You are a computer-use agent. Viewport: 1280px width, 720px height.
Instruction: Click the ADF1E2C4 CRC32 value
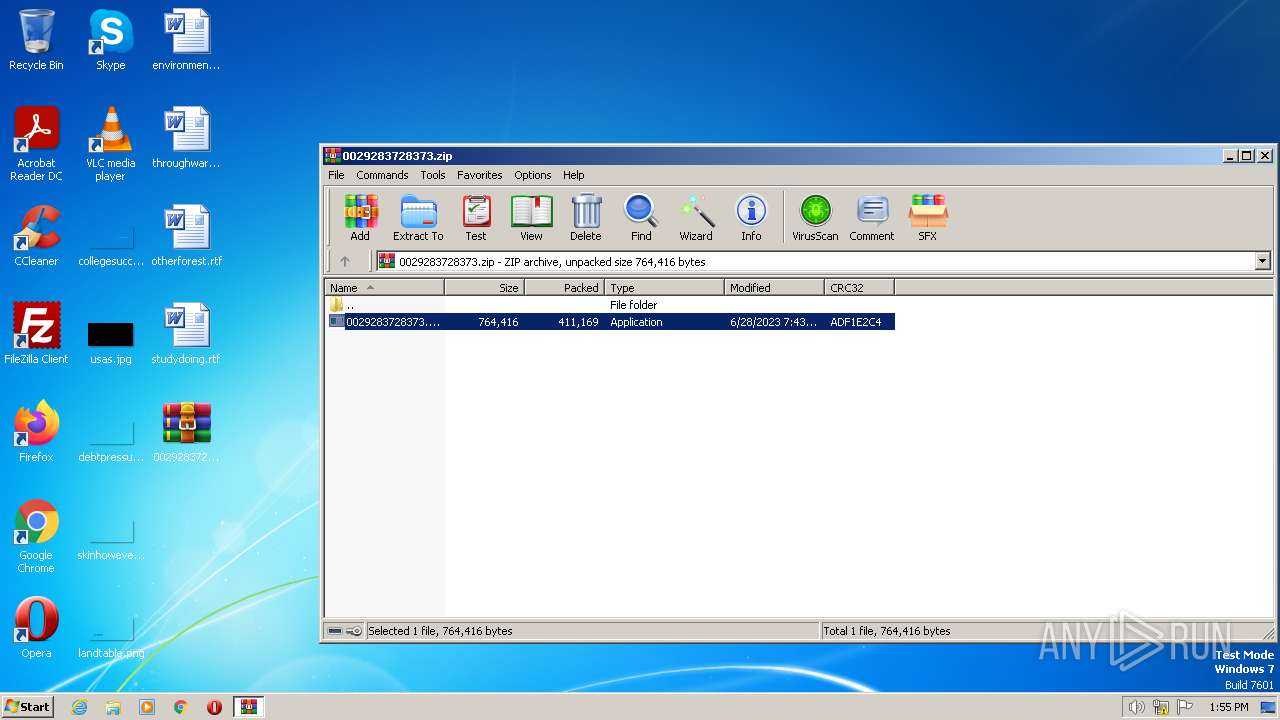856,322
